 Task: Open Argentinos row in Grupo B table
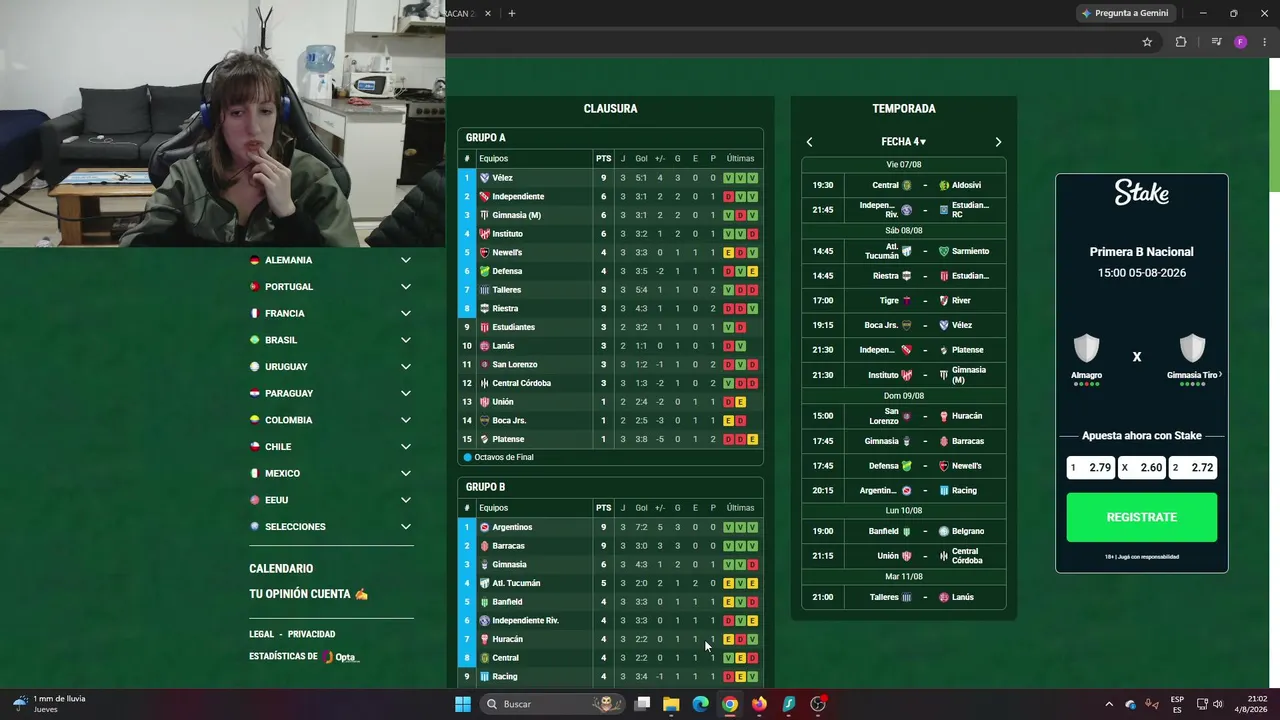tap(610, 527)
